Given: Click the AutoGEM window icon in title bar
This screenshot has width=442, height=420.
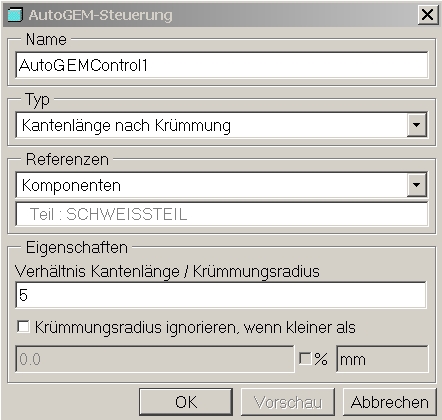Looking at the screenshot, I should pos(15,15).
